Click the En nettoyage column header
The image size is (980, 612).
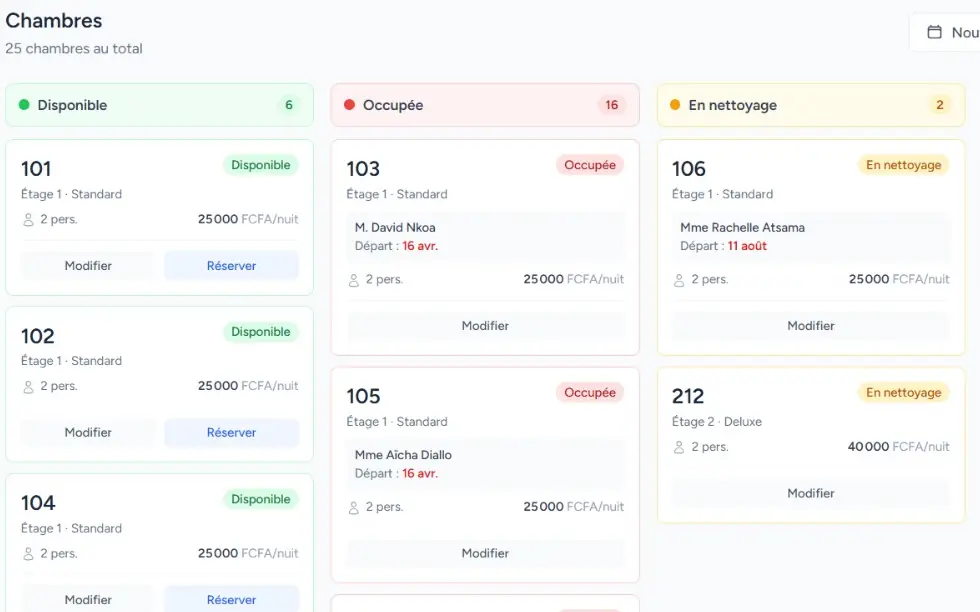point(811,105)
